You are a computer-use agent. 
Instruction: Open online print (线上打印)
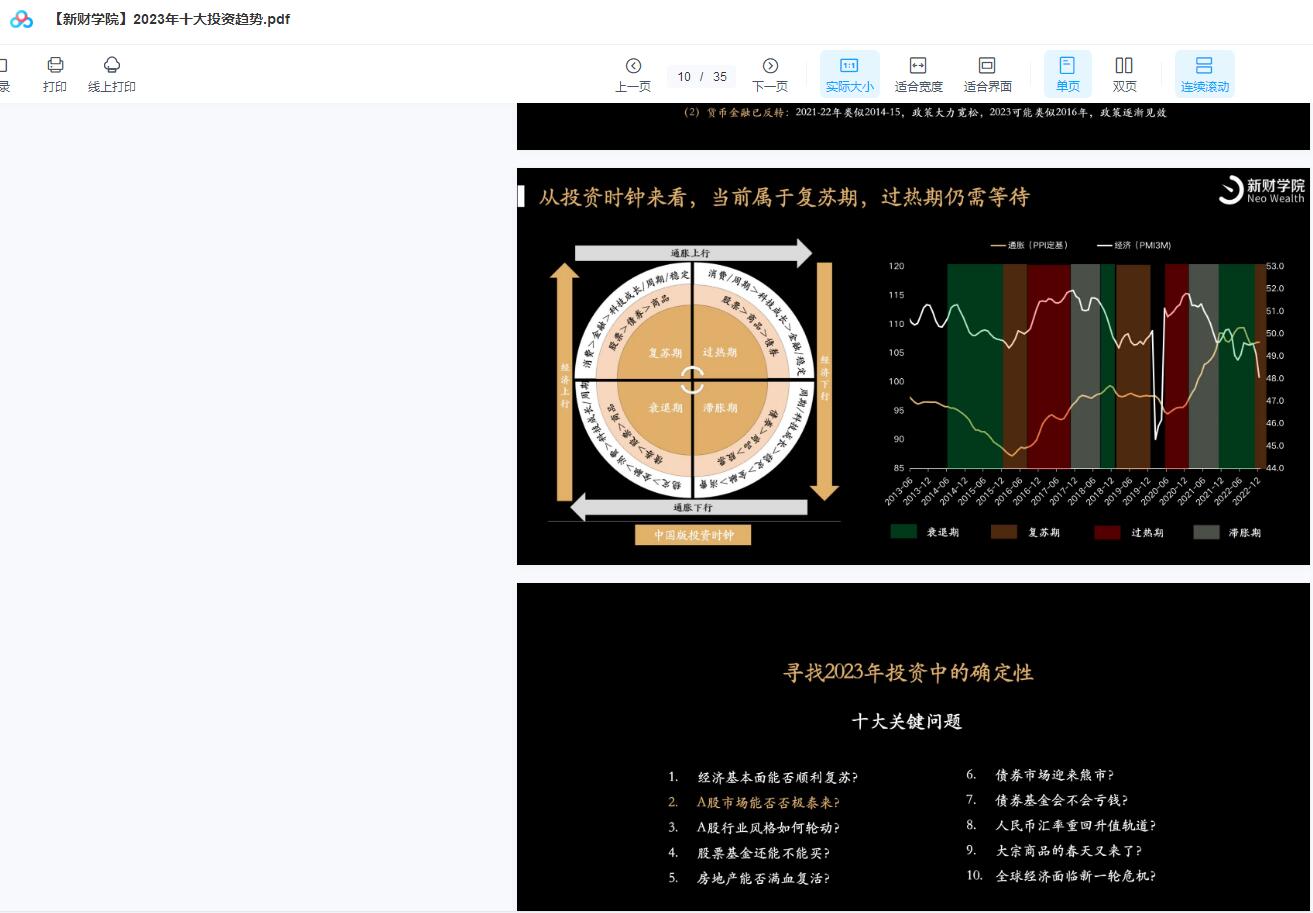pyautogui.click(x=111, y=66)
